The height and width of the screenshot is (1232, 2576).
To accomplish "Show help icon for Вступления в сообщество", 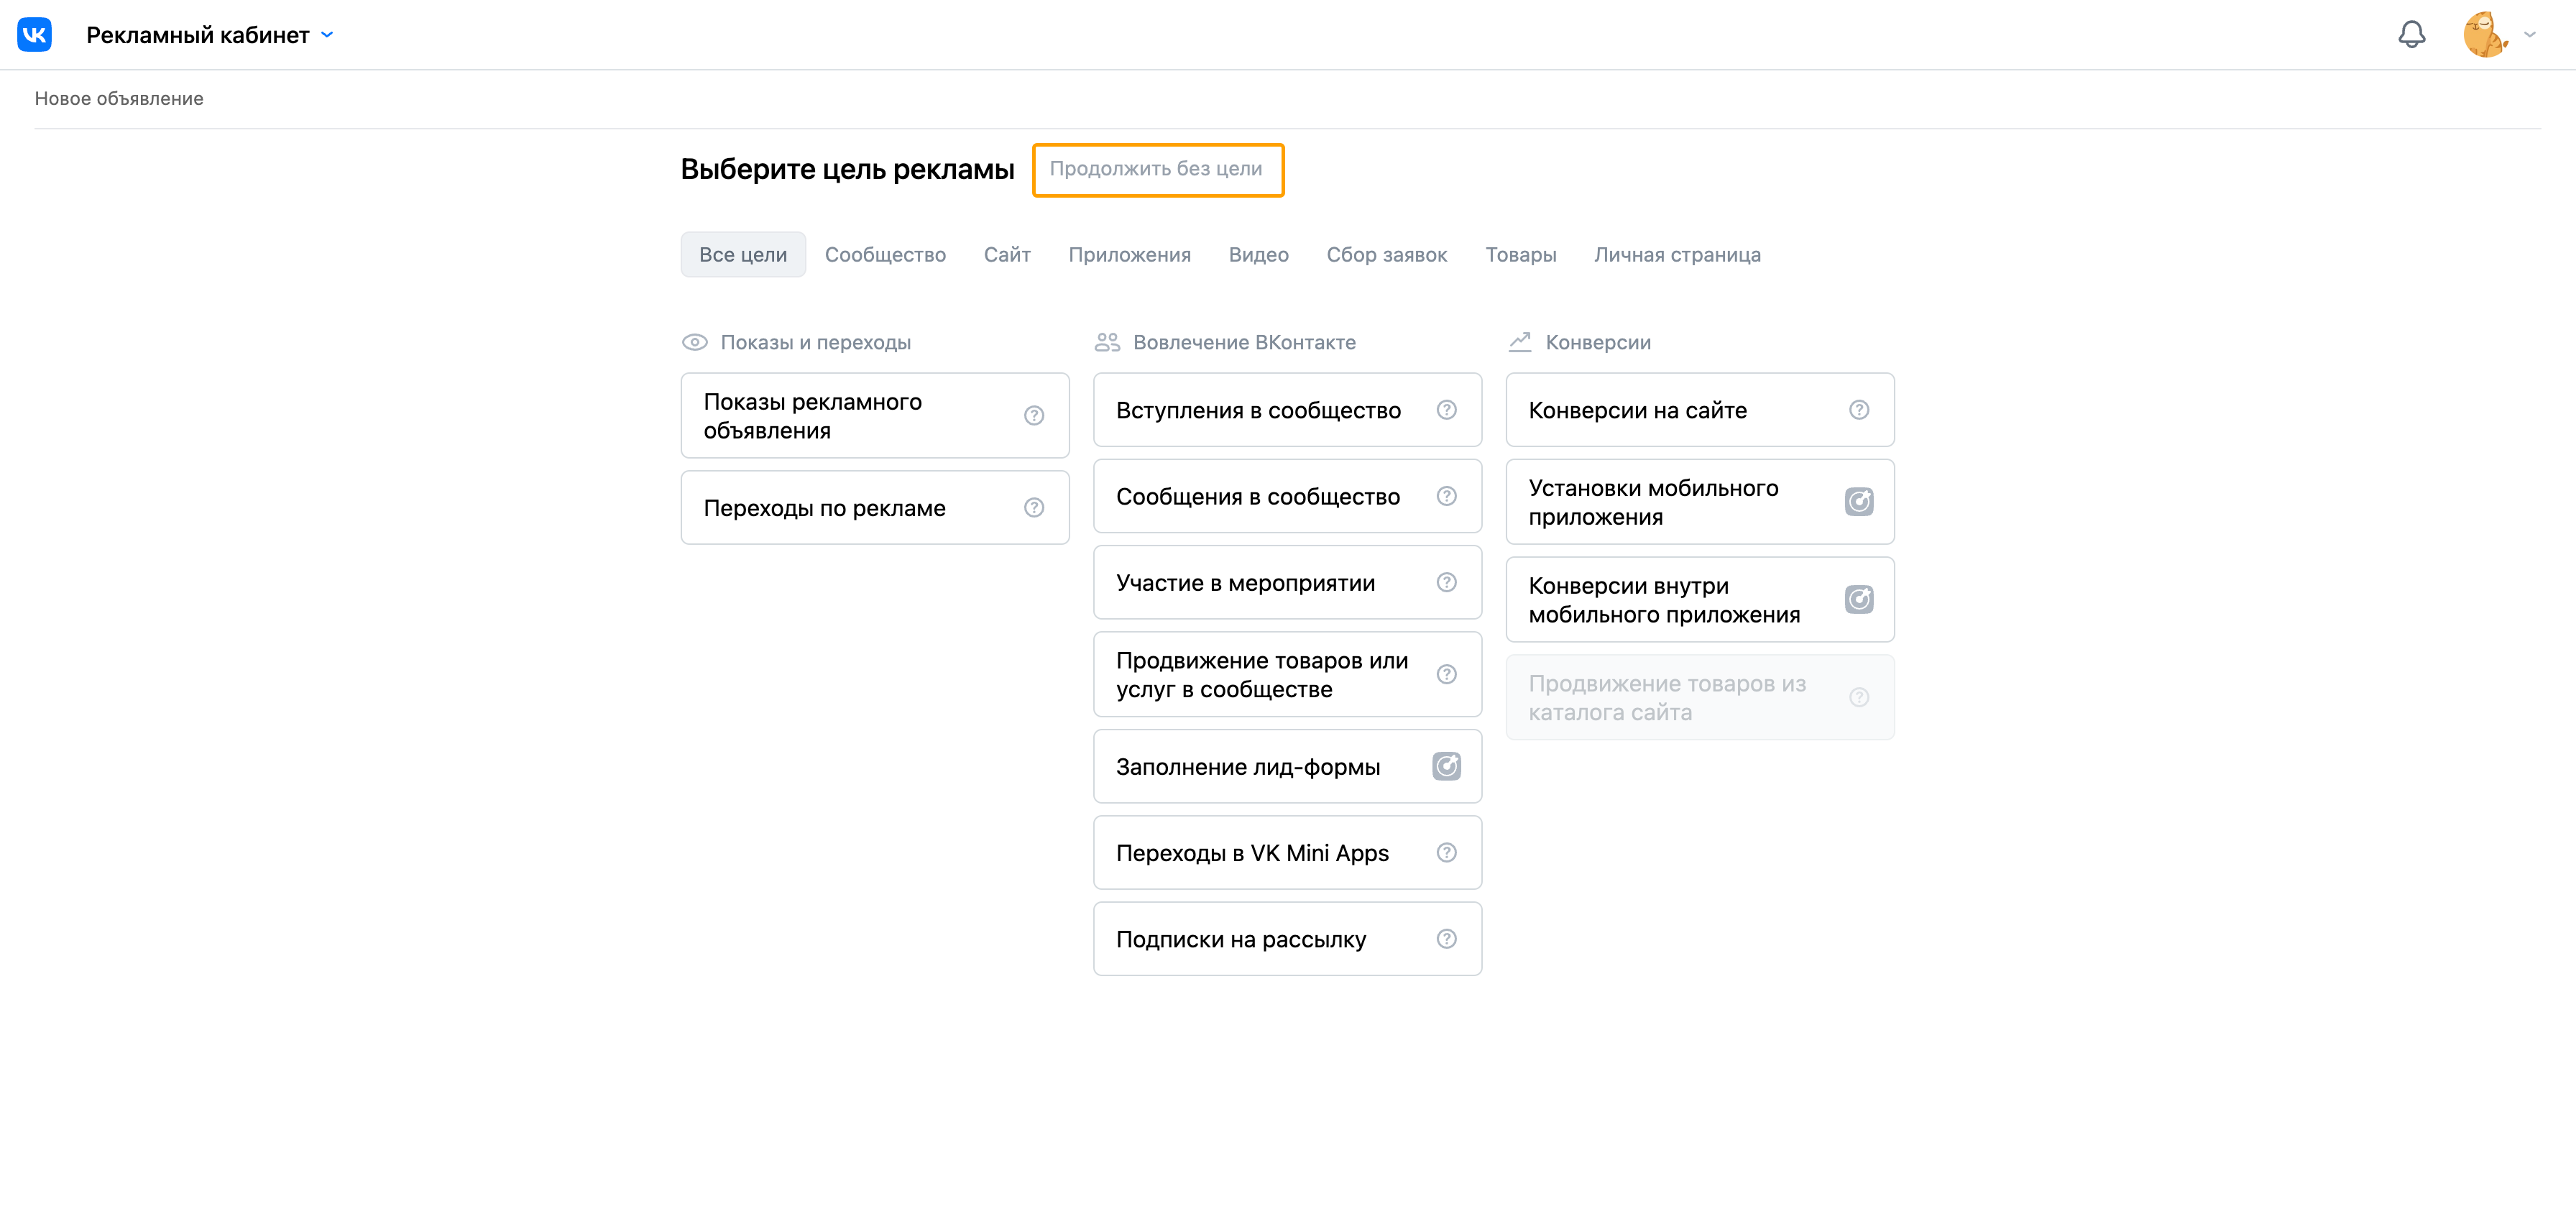I will pyautogui.click(x=1446, y=410).
